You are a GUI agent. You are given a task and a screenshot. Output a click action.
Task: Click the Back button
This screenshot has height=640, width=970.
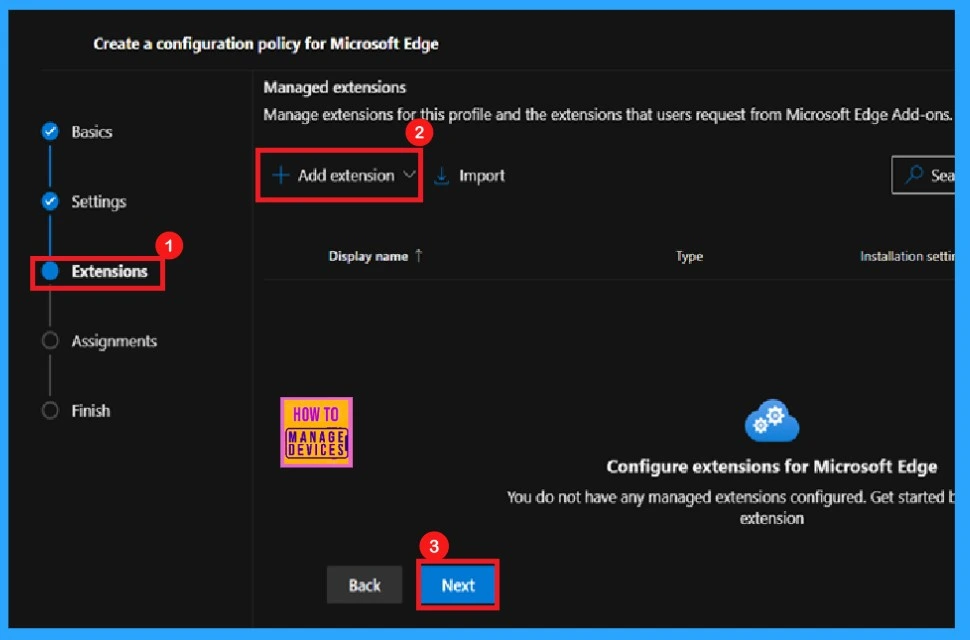364,585
